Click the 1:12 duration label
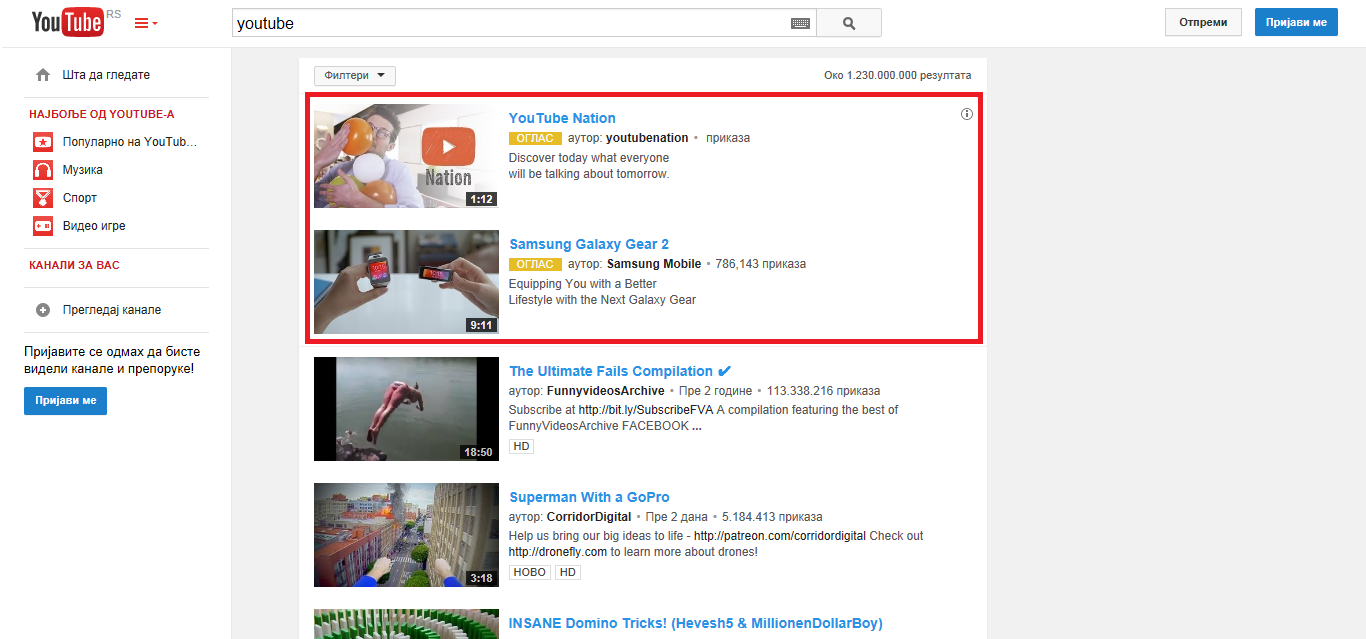The height and width of the screenshot is (639, 1366). (x=482, y=199)
